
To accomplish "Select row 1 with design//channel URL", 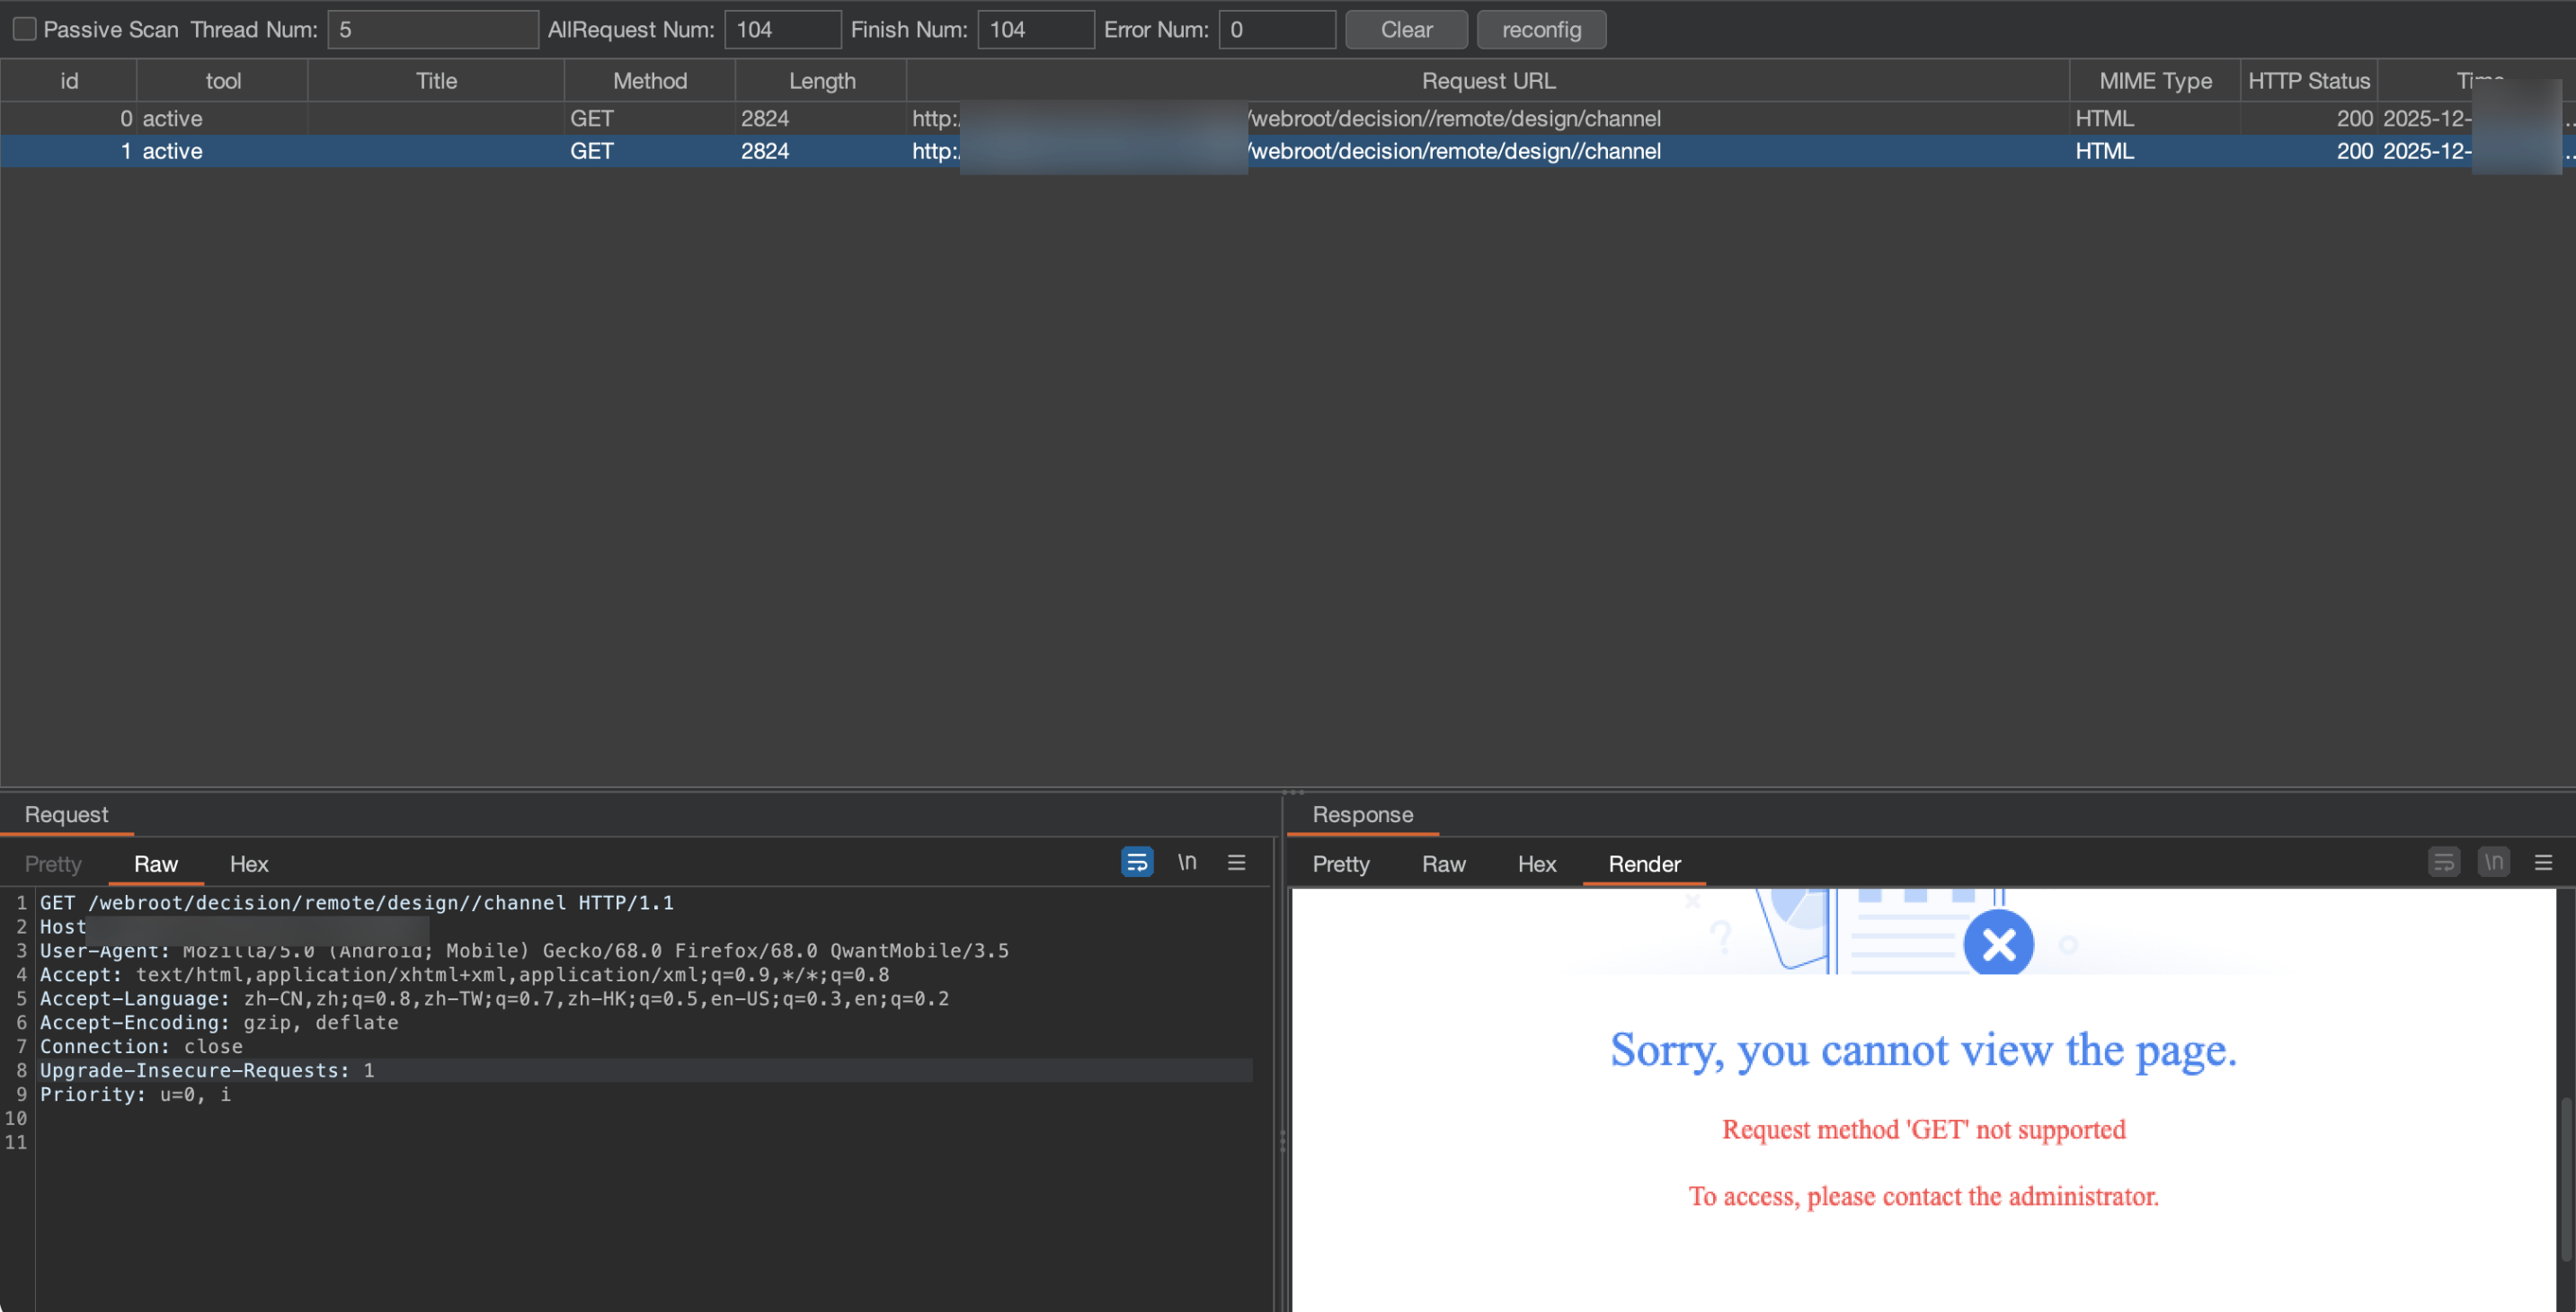I will [1288, 151].
